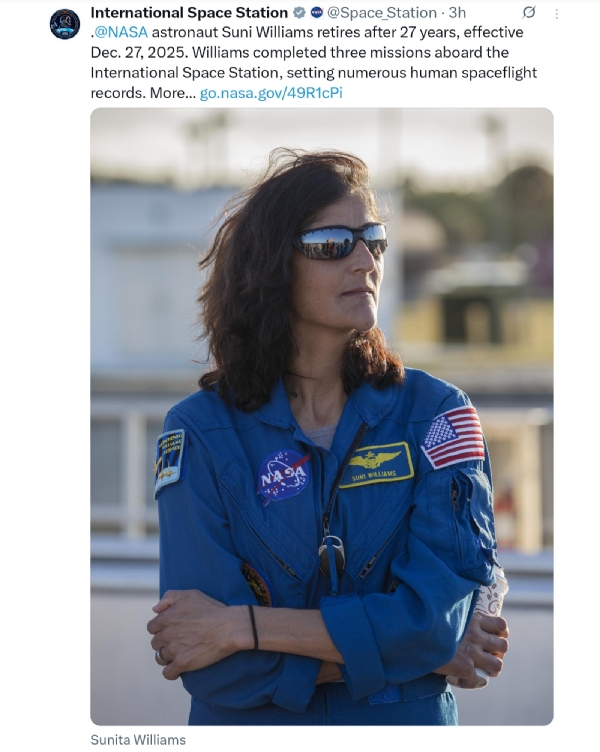
Task: Click the mirrored sunglasses in the photo
Action: [x=340, y=241]
